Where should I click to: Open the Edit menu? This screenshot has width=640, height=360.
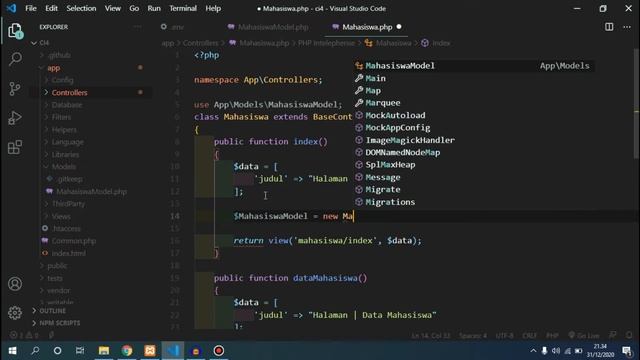point(51,8)
